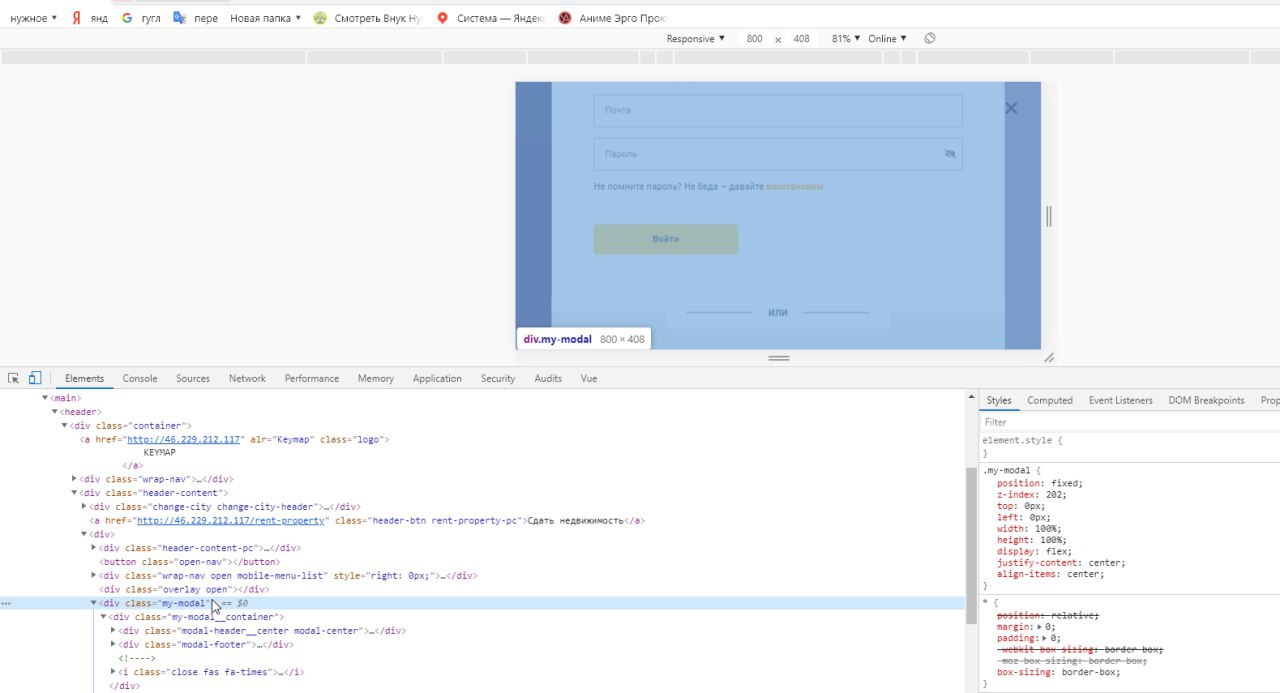The width and height of the screenshot is (1280, 693).
Task: Expand the mobile-menu-list div node
Action: click(x=95, y=576)
